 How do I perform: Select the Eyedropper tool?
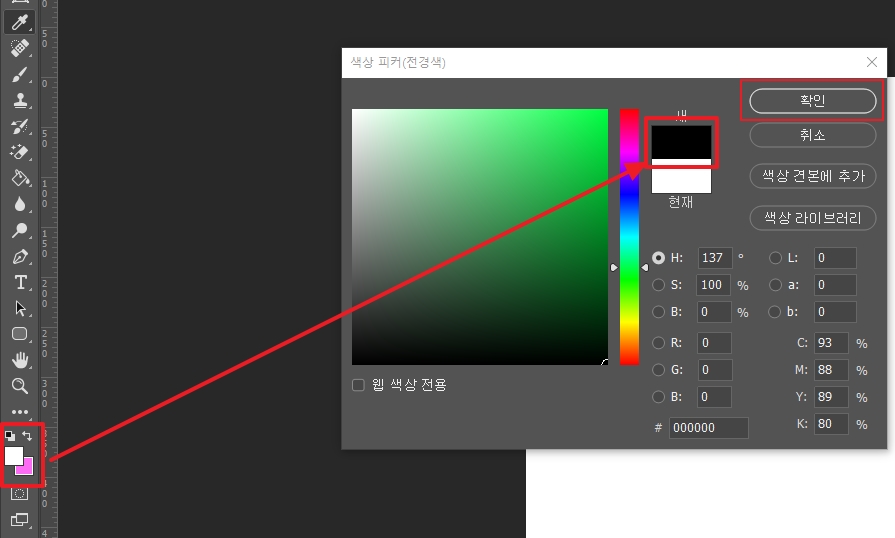click(x=20, y=22)
